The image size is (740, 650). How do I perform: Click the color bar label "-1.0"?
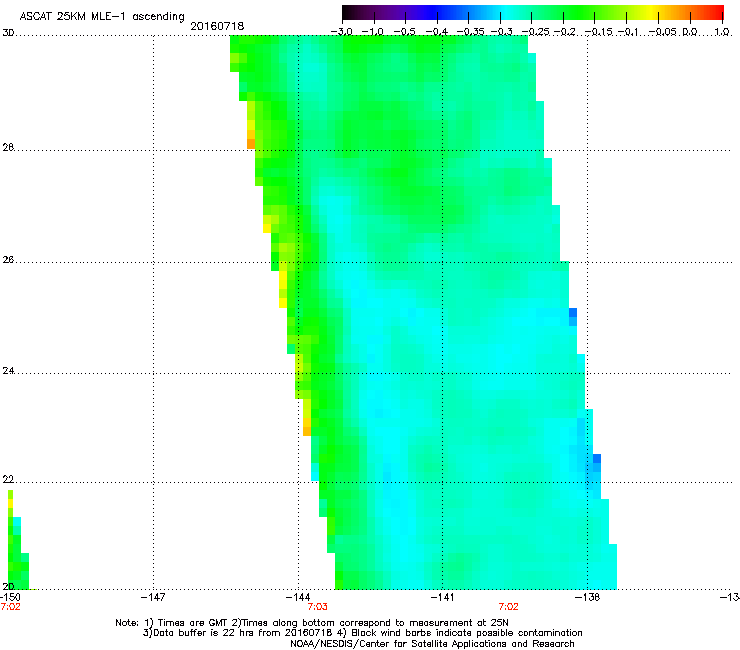(373, 32)
